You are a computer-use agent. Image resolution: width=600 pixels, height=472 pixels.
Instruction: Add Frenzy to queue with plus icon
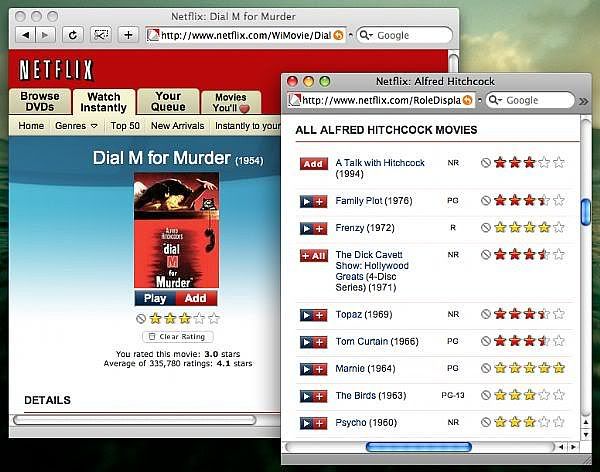point(320,229)
